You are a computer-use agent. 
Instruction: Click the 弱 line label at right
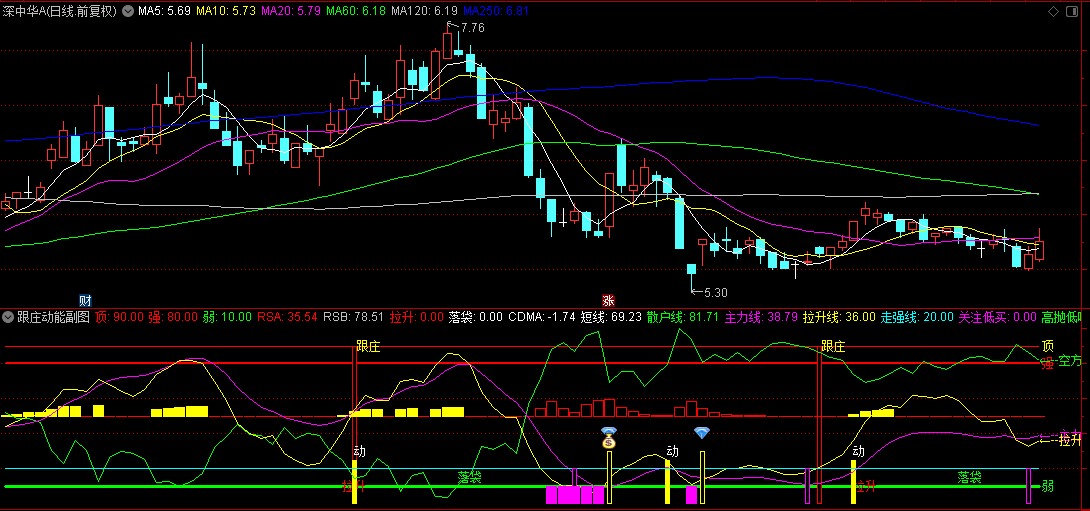(1047, 486)
